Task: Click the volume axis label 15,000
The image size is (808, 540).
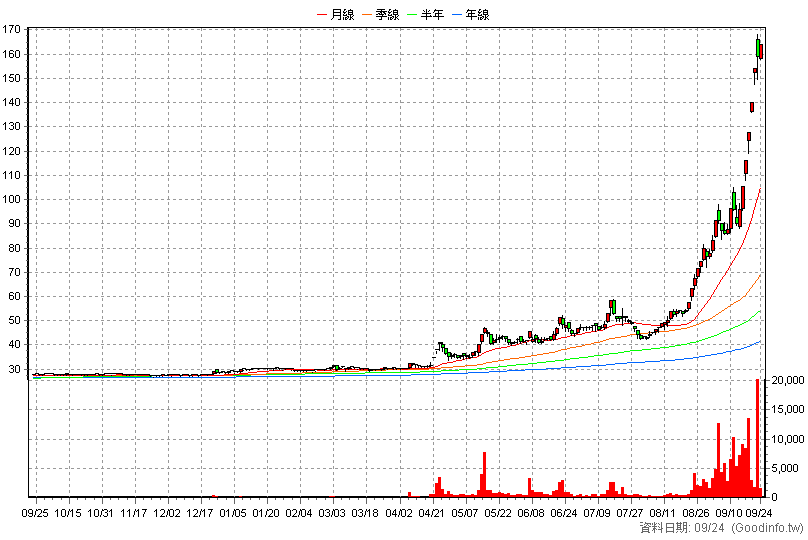Action: tap(787, 409)
